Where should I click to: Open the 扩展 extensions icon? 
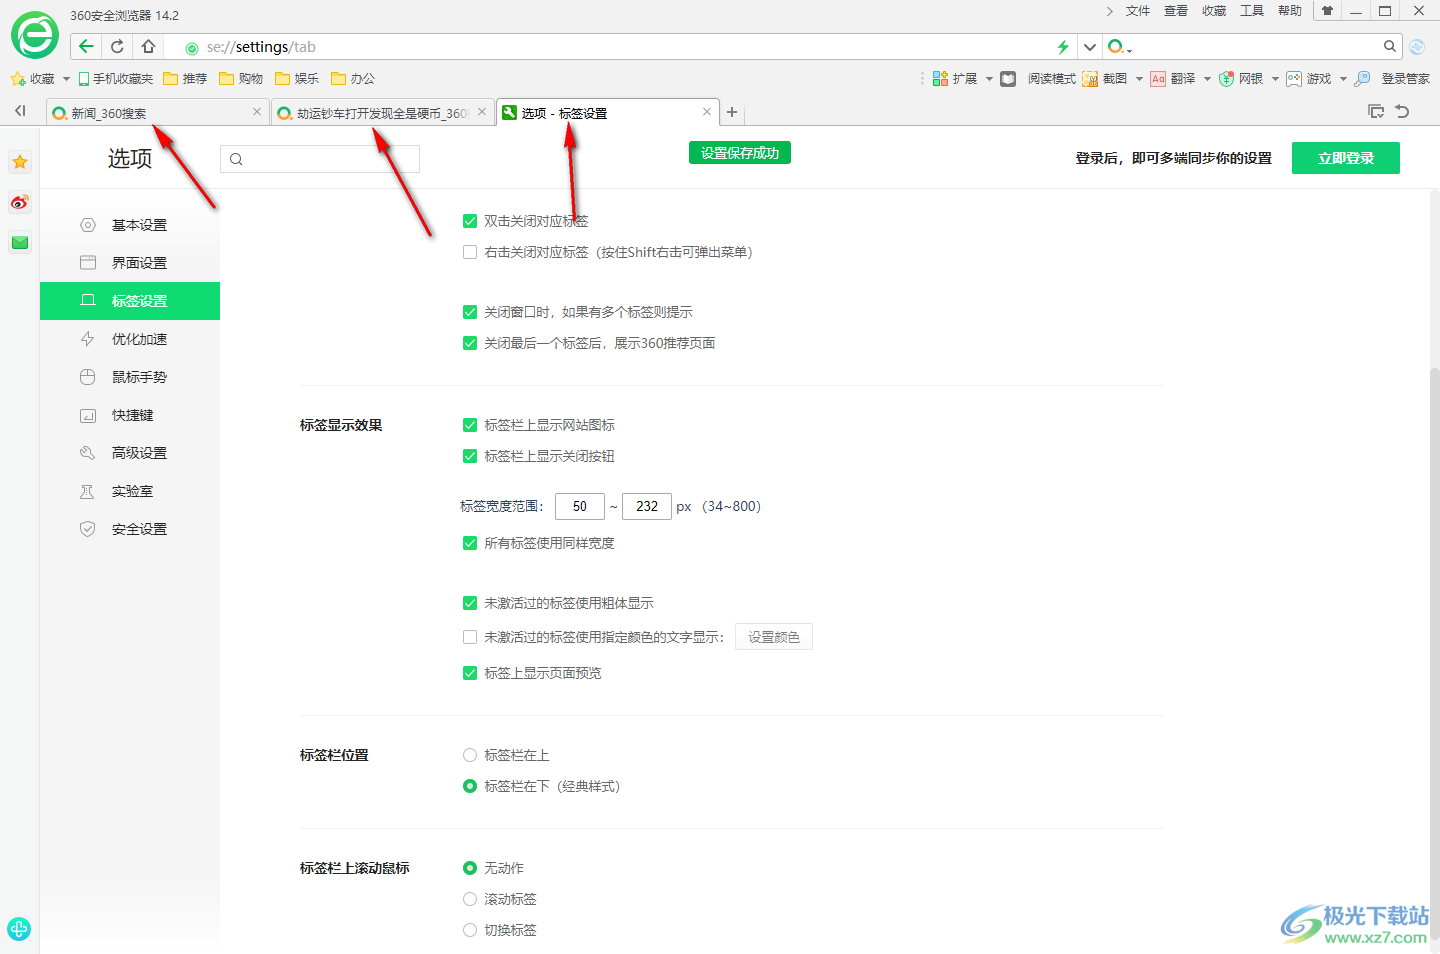[x=940, y=78]
